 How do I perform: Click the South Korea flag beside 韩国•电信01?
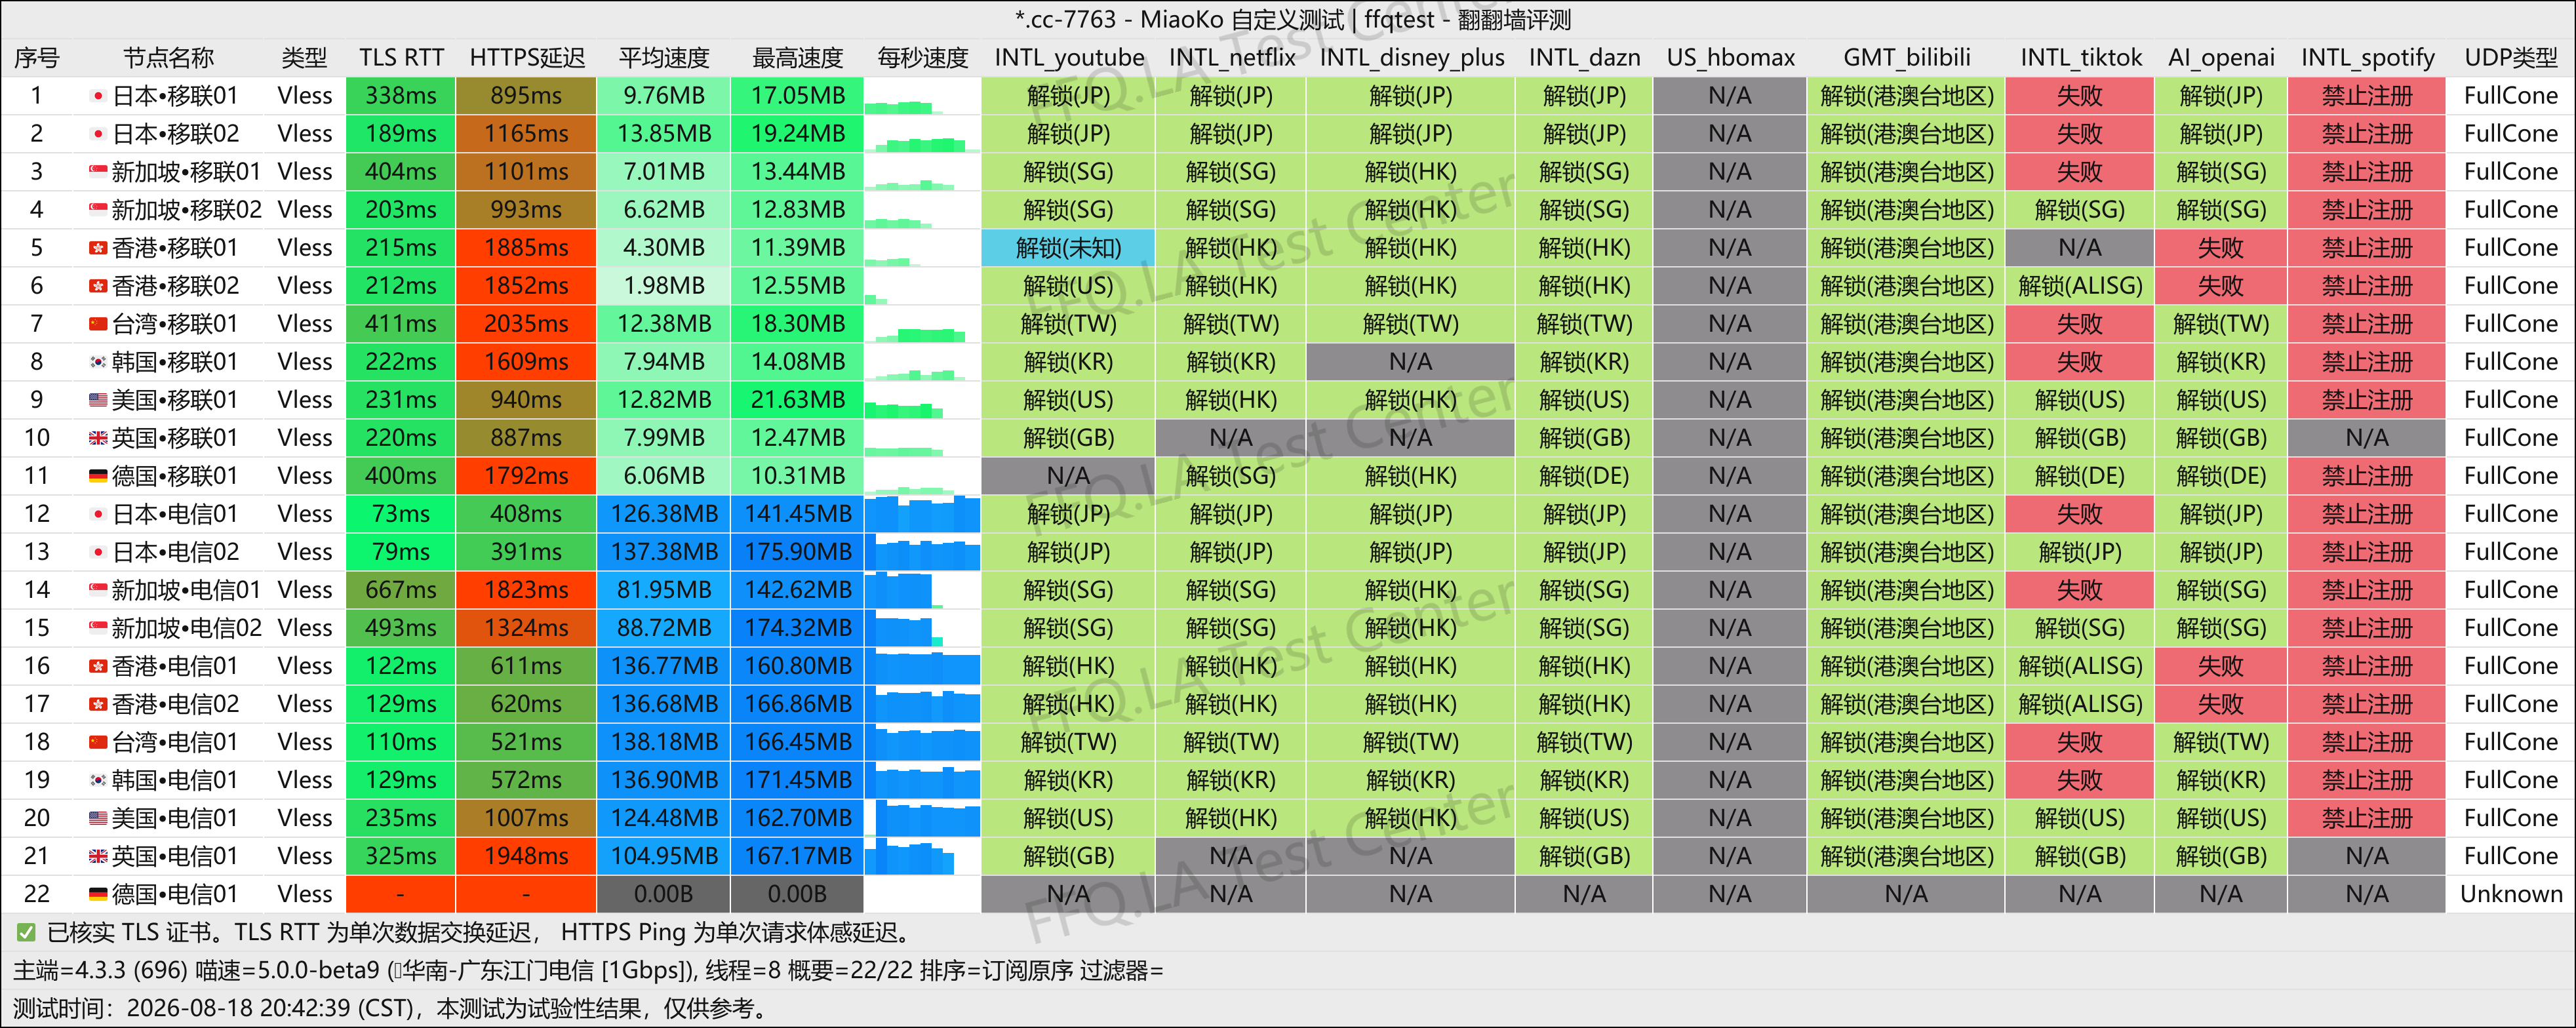point(98,780)
